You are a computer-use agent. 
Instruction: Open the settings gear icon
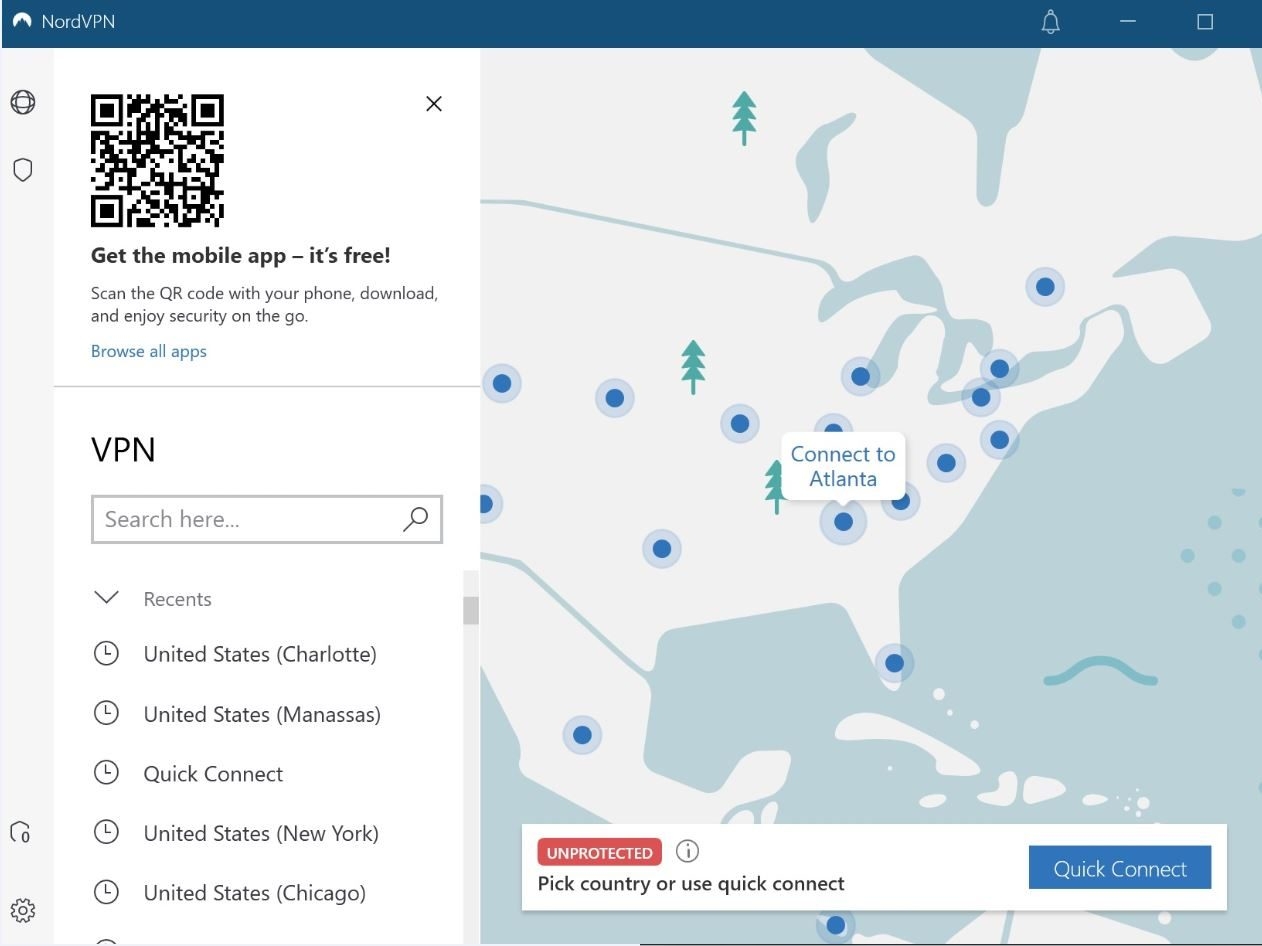click(23, 910)
